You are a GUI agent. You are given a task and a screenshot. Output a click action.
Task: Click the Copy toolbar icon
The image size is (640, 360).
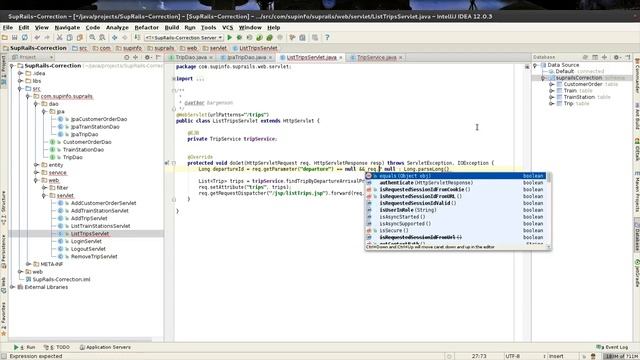[x=69, y=38]
